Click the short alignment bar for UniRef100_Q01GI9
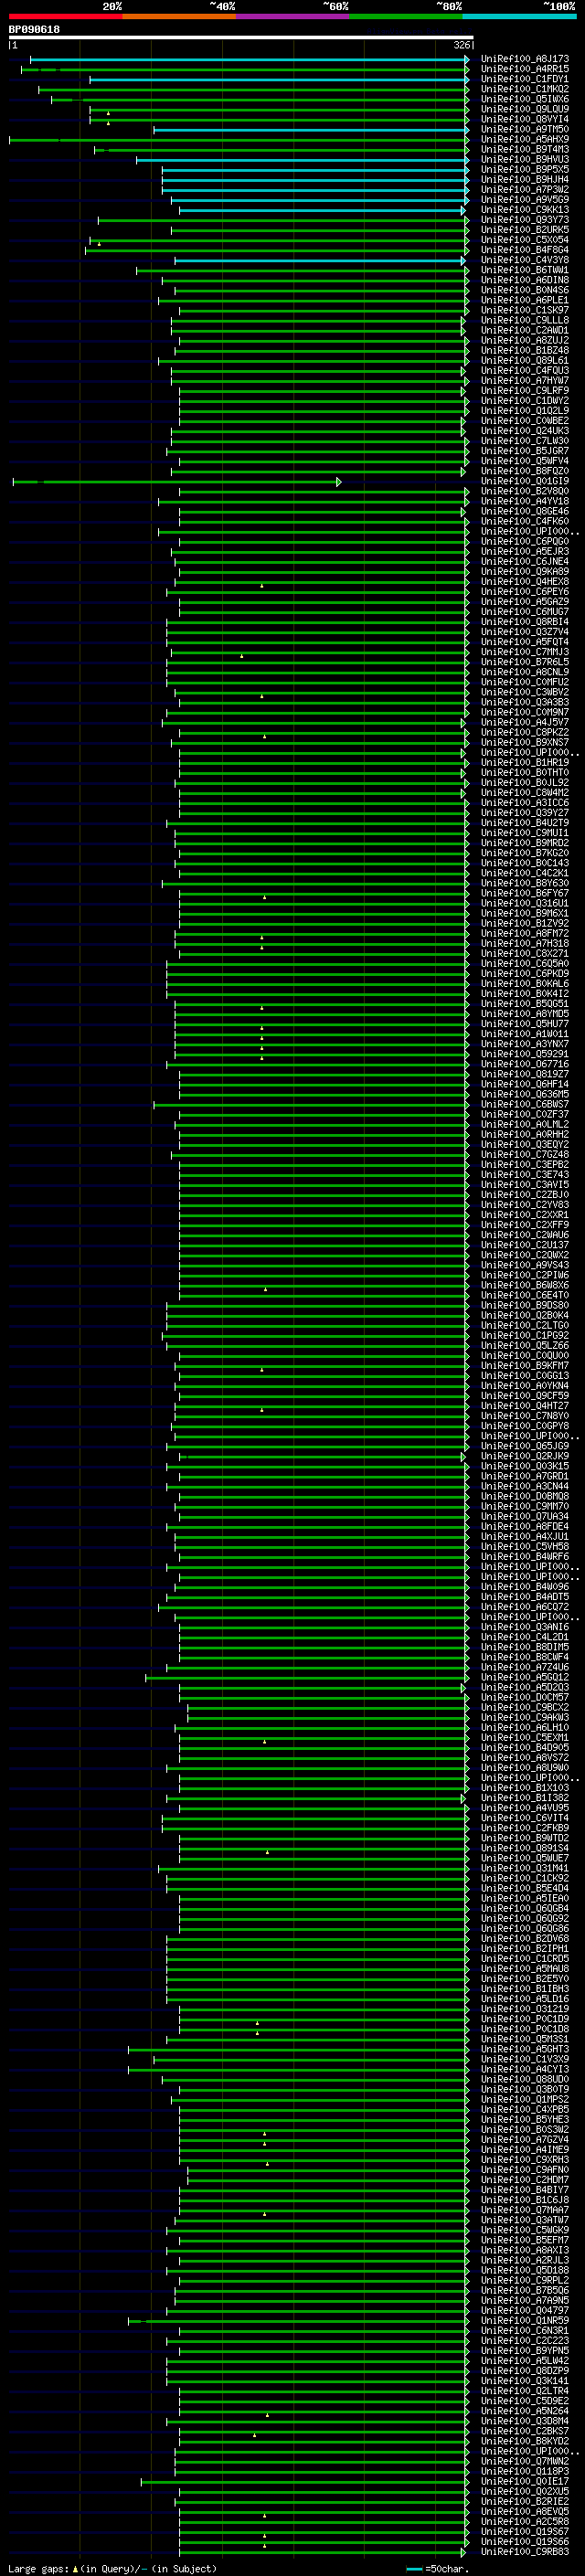 [177, 482]
